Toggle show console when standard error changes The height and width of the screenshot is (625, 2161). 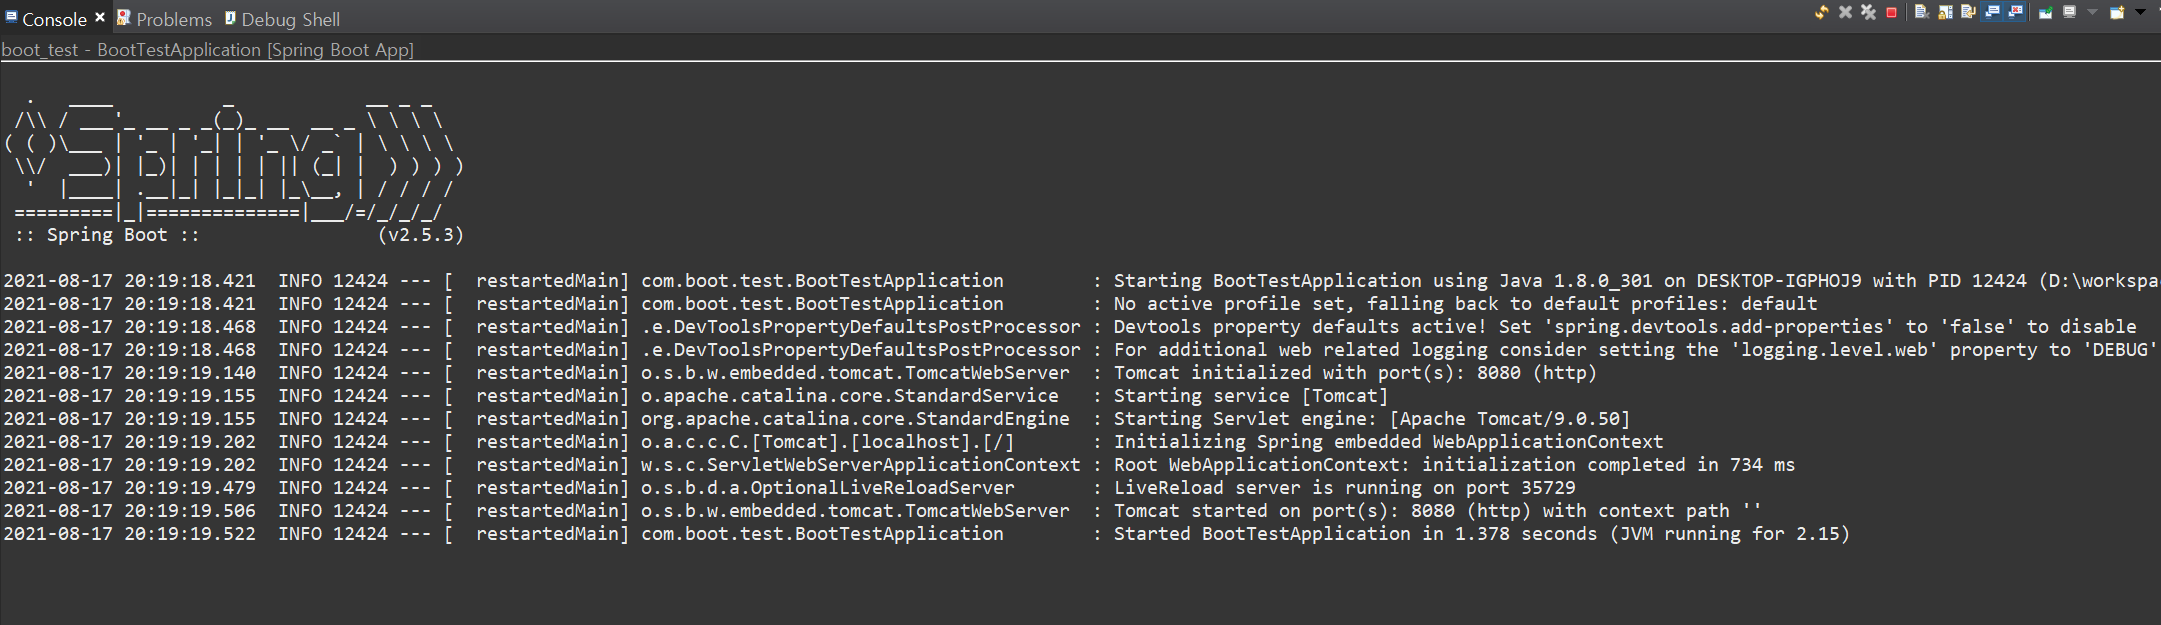tap(2014, 12)
